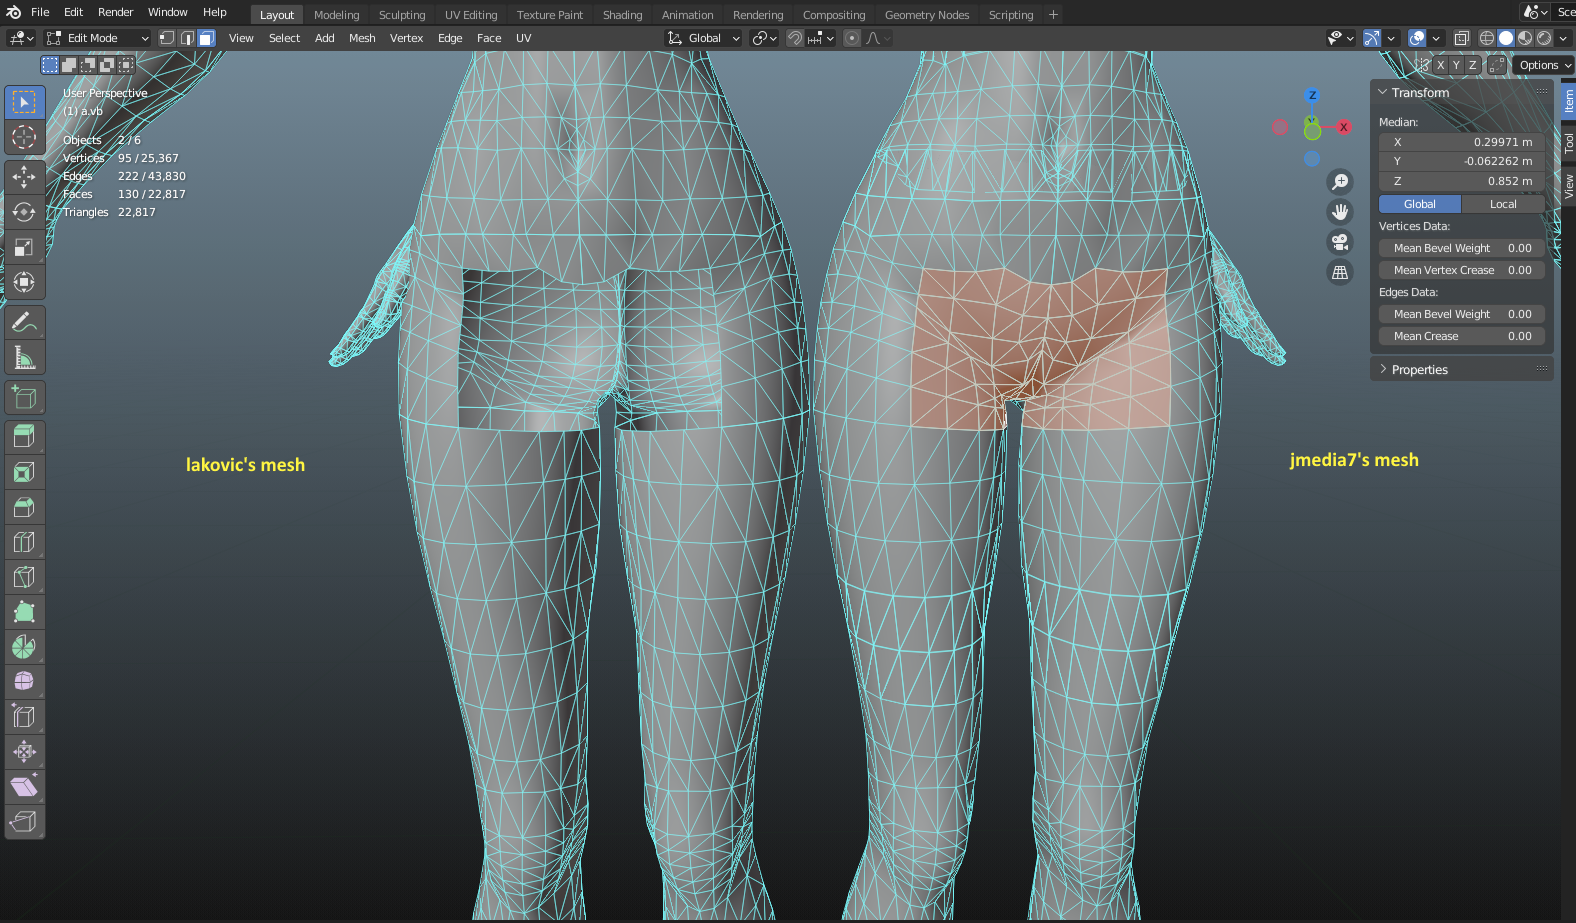Enable face select mode
1576x923 pixels.
point(206,38)
